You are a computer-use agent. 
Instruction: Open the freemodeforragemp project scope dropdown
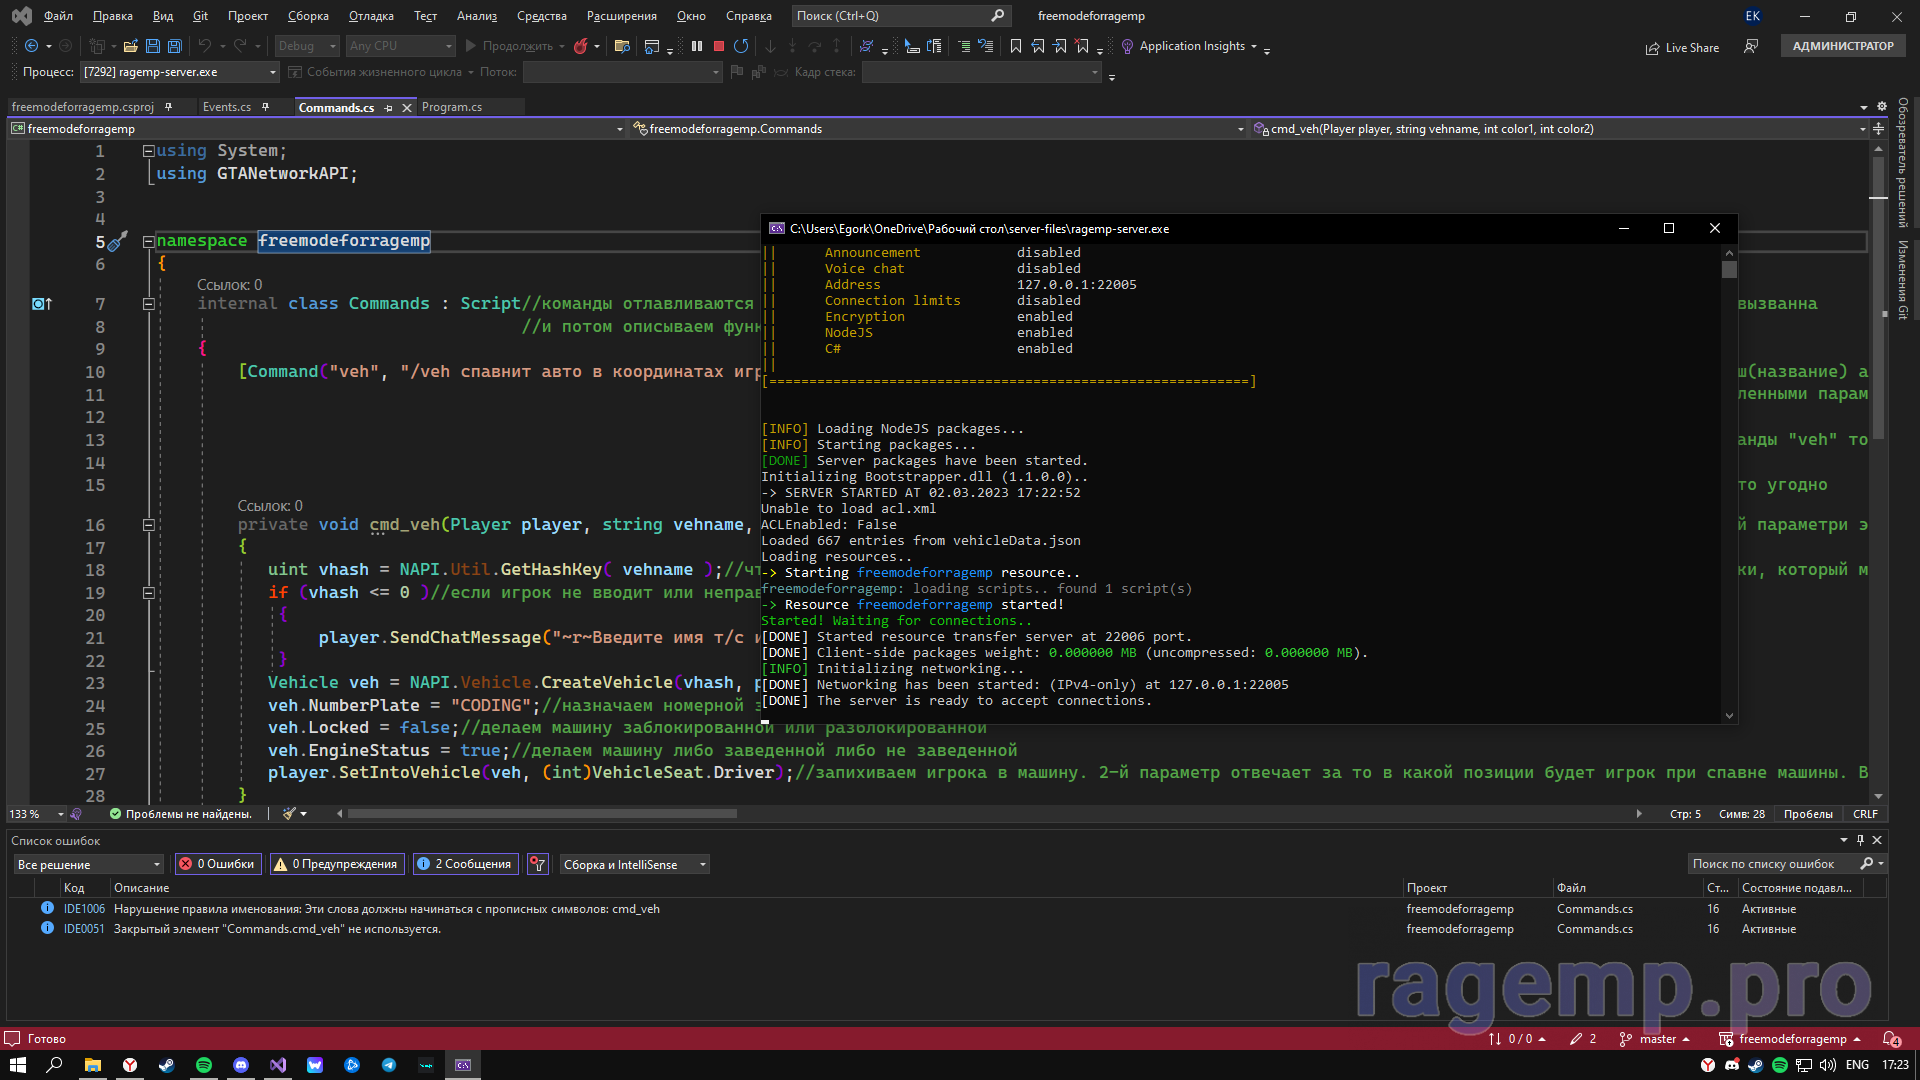point(317,129)
